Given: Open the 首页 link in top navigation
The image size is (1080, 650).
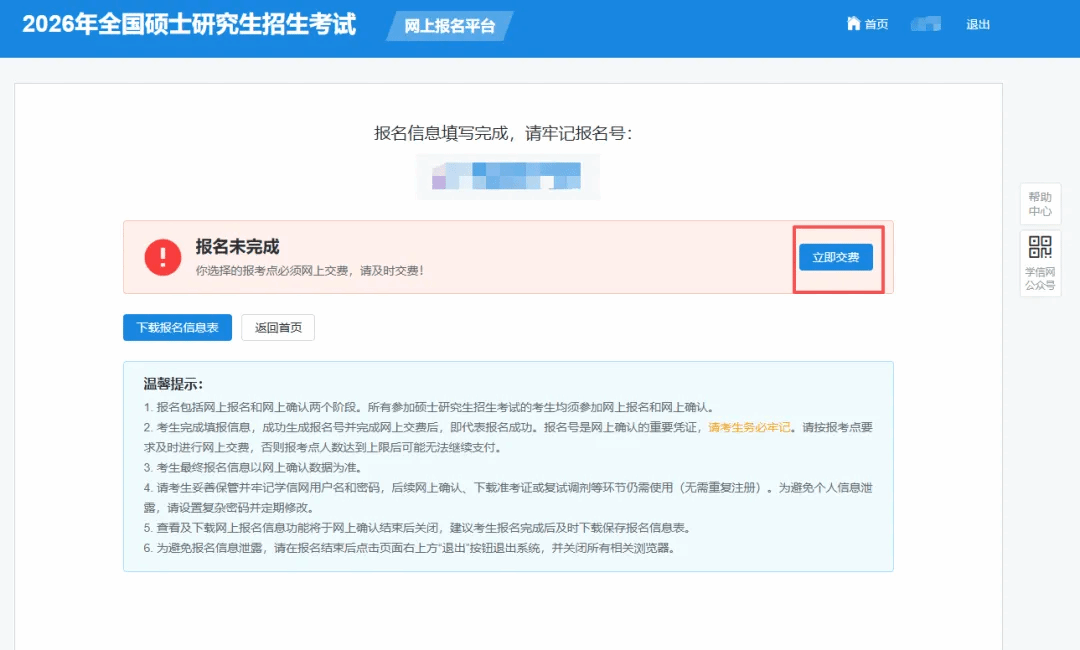Looking at the screenshot, I should coord(876,24).
